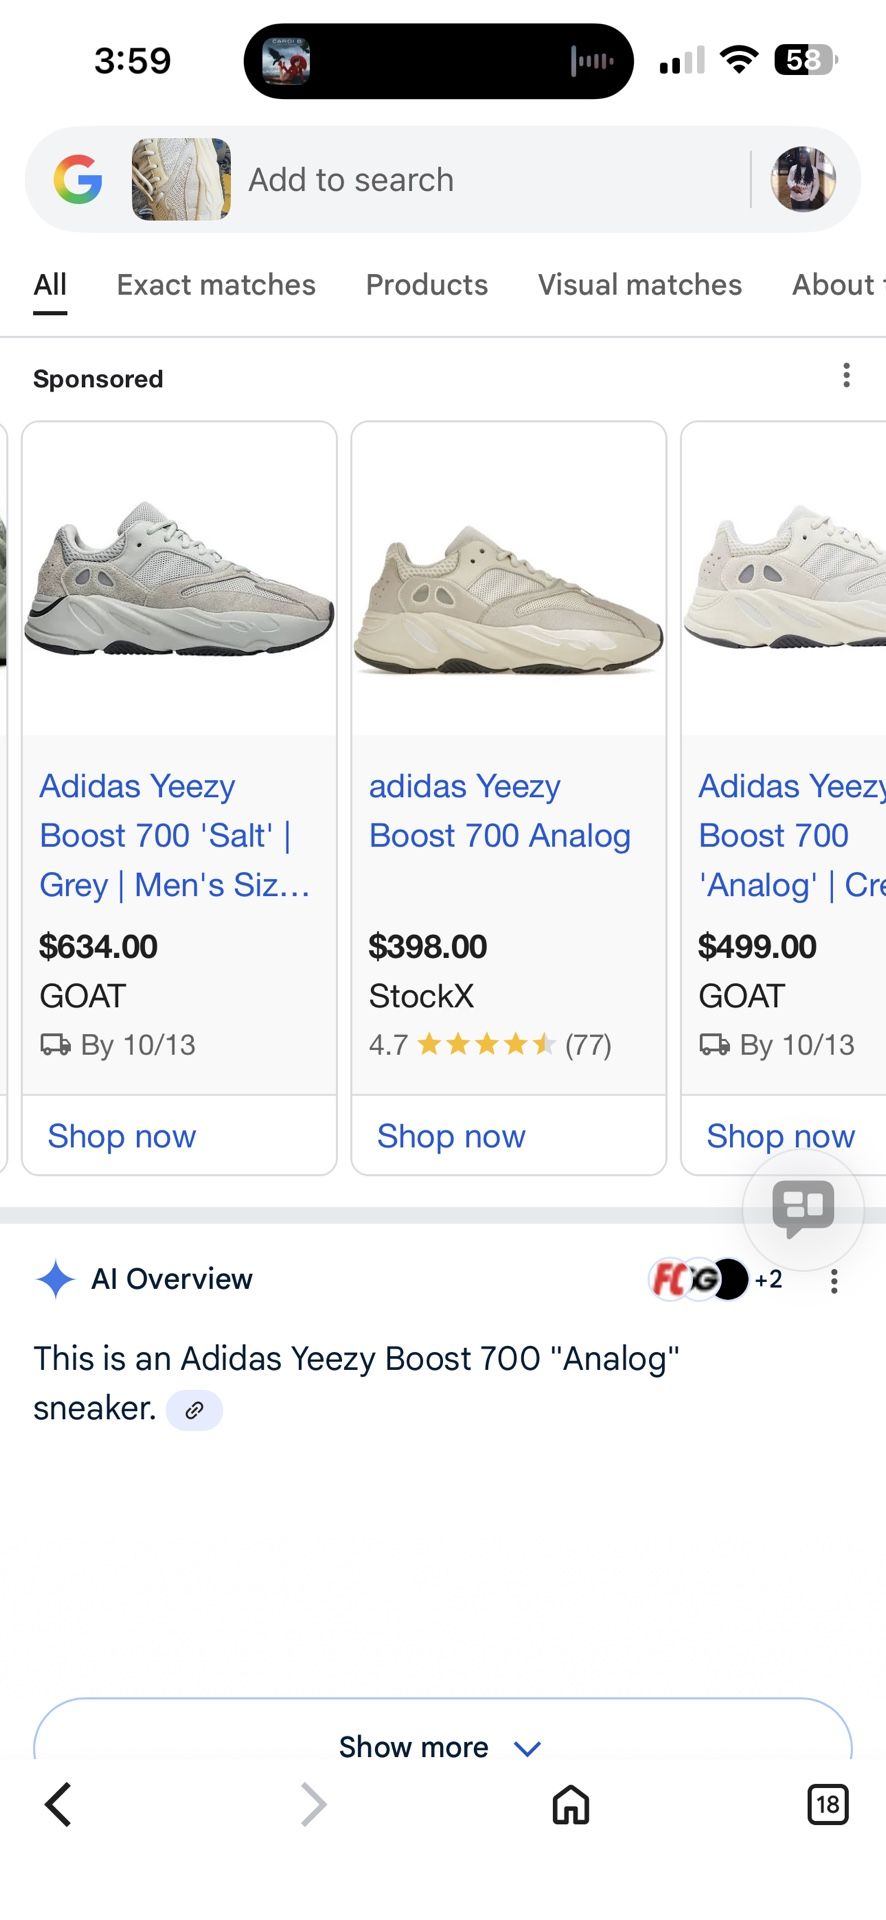This screenshot has height=1920, width=886.
Task: Open the Visual matches tab
Action: click(x=640, y=285)
